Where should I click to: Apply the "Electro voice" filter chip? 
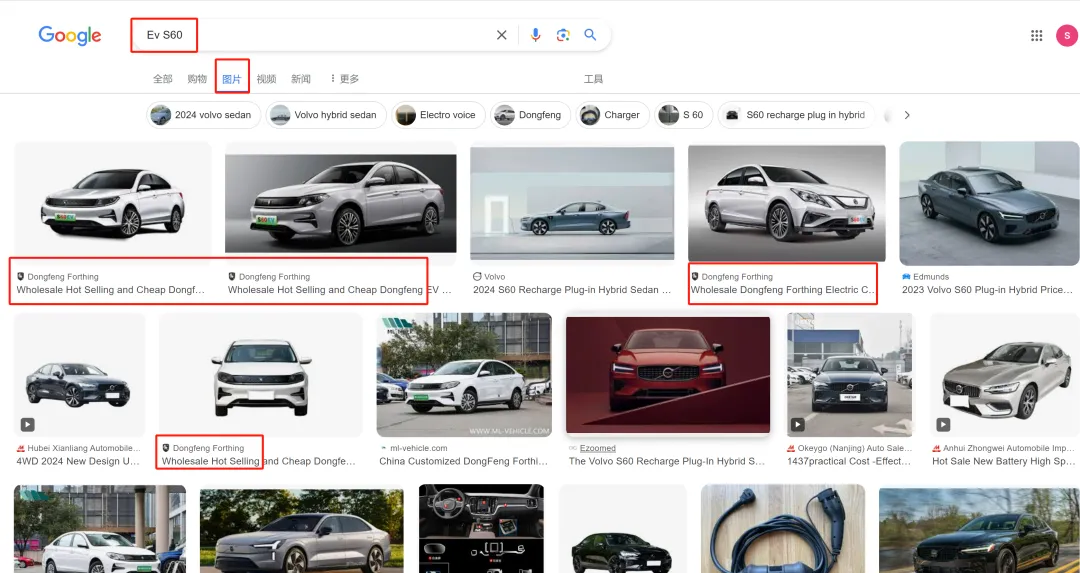(438, 115)
